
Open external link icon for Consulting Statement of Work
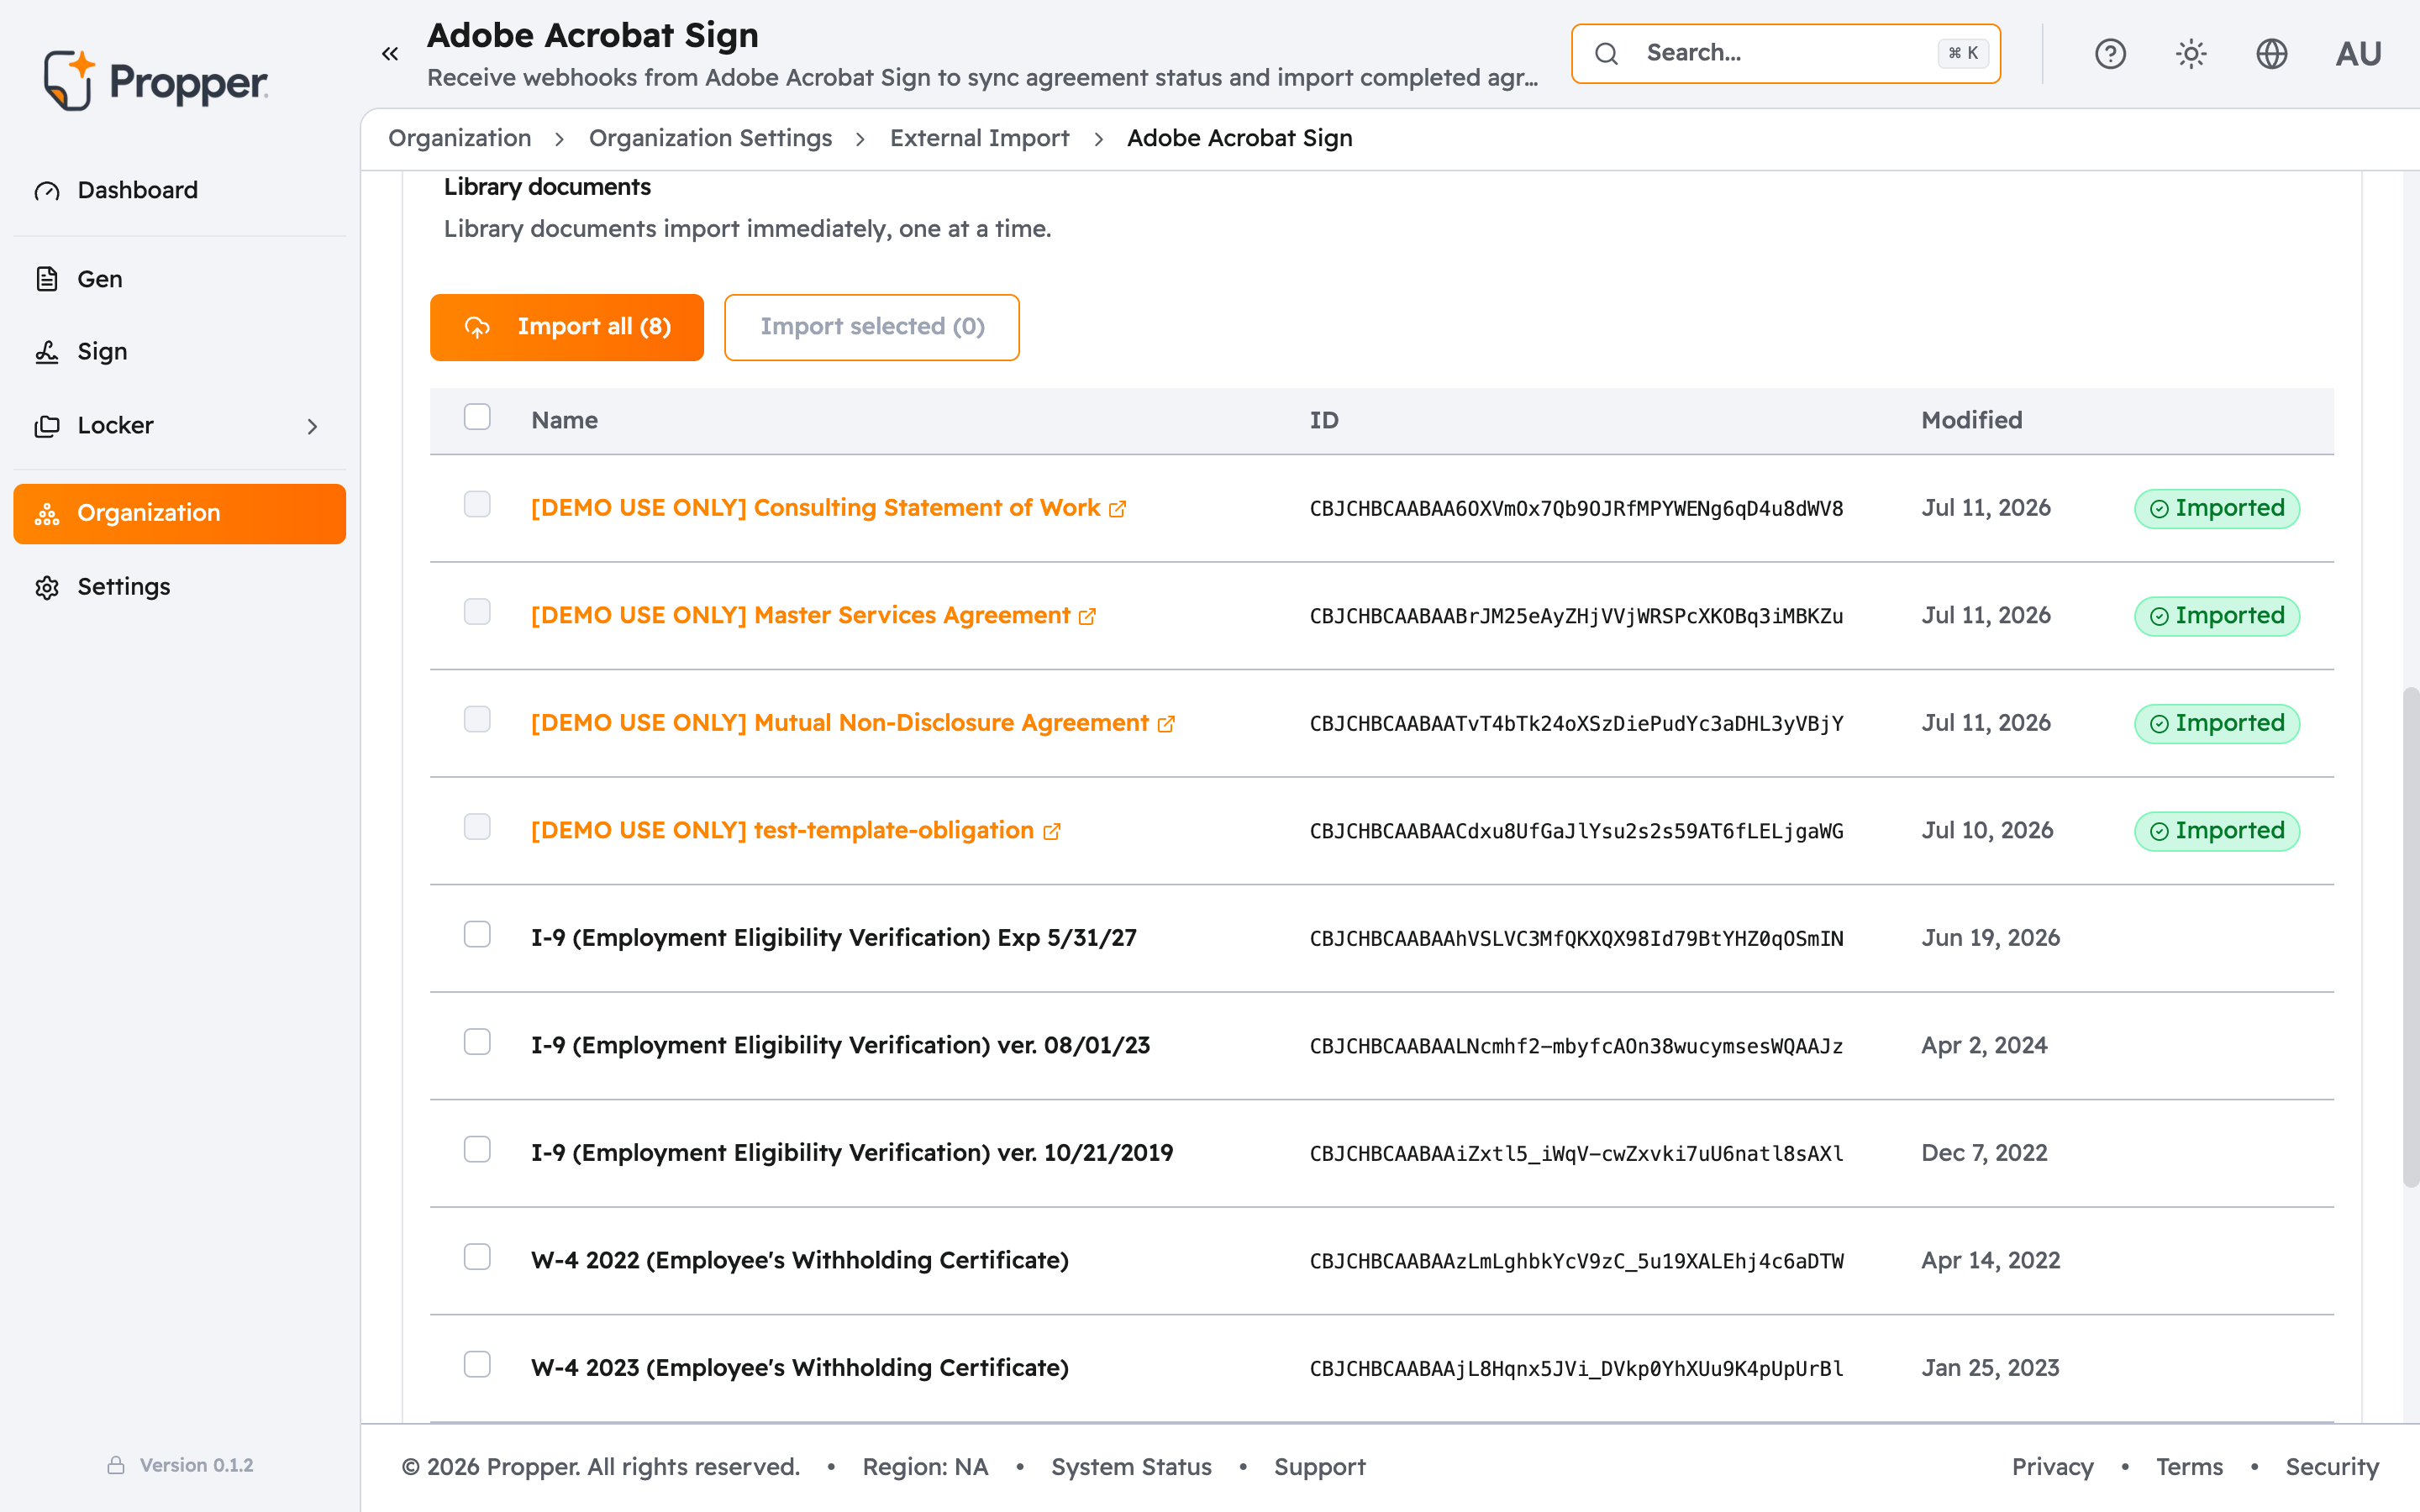(x=1118, y=510)
